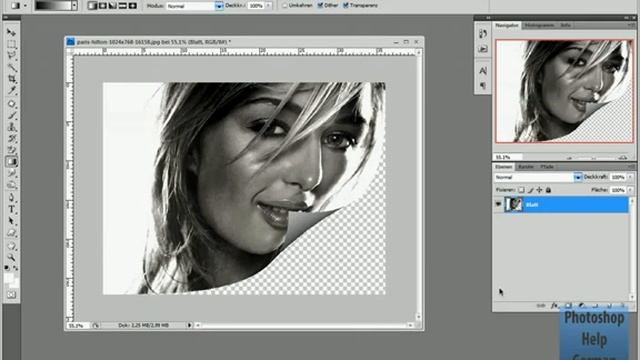Viewport: 640px width, 360px height.
Task: Click the document zoom percentage field
Action: tap(77, 325)
